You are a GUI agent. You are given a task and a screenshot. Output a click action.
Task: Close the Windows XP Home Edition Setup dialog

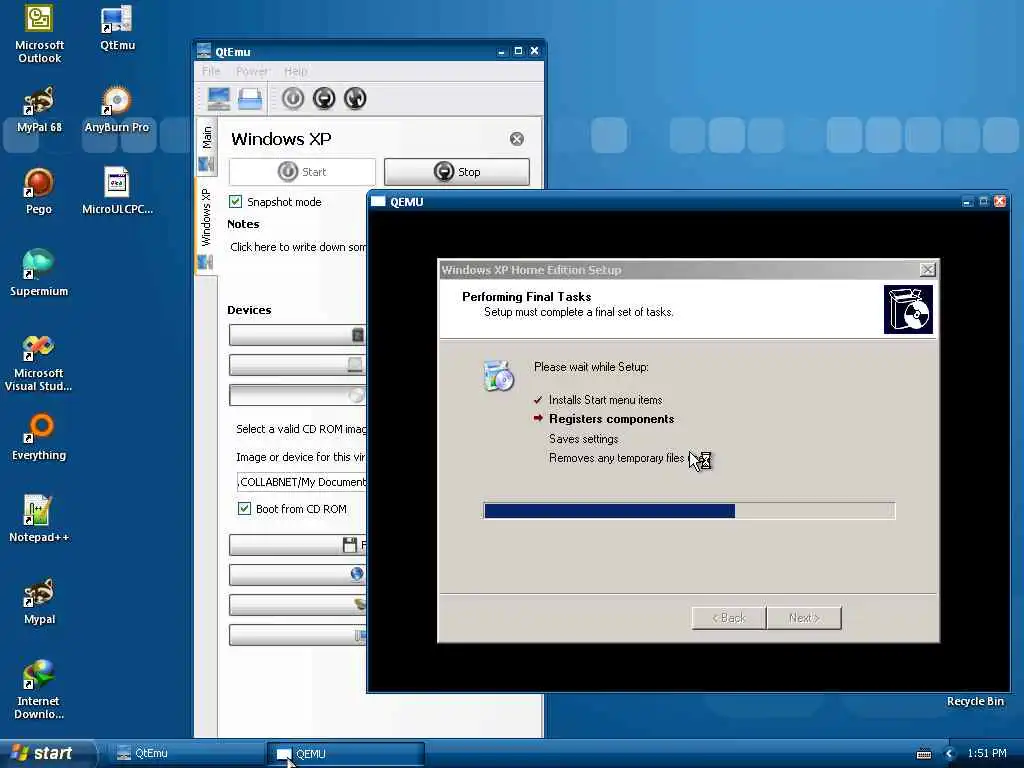pyautogui.click(x=927, y=270)
